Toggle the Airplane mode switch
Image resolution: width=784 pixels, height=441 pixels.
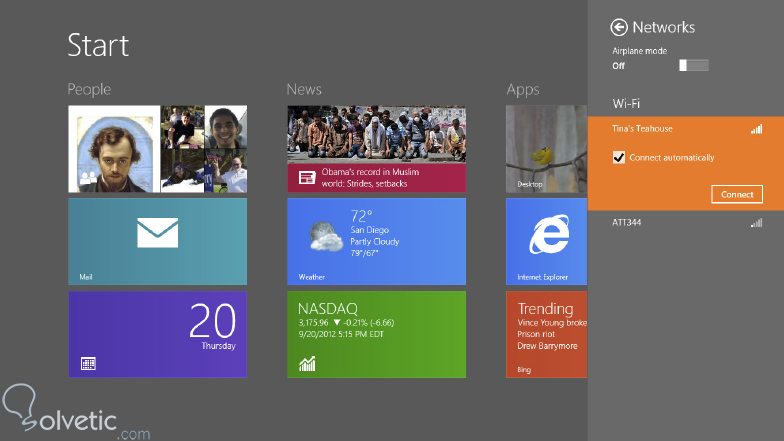[x=694, y=66]
